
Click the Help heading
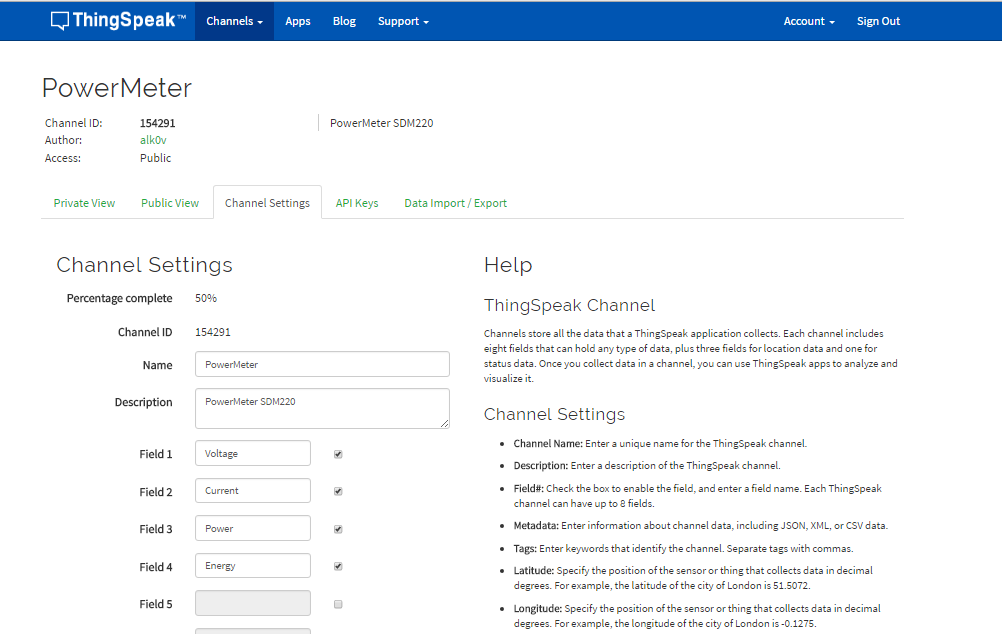tap(508, 265)
